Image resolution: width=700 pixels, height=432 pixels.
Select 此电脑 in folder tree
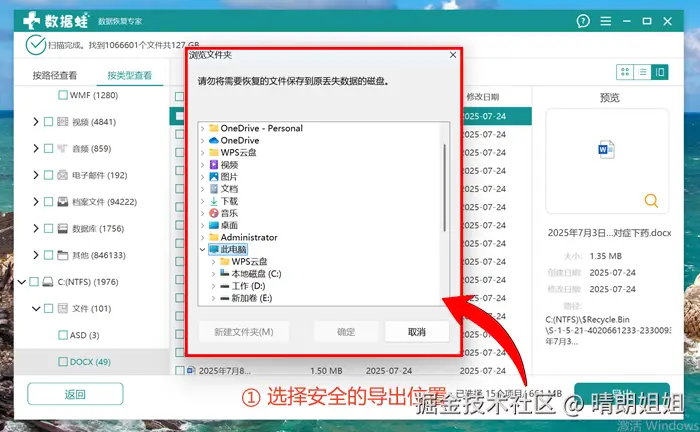coord(228,249)
